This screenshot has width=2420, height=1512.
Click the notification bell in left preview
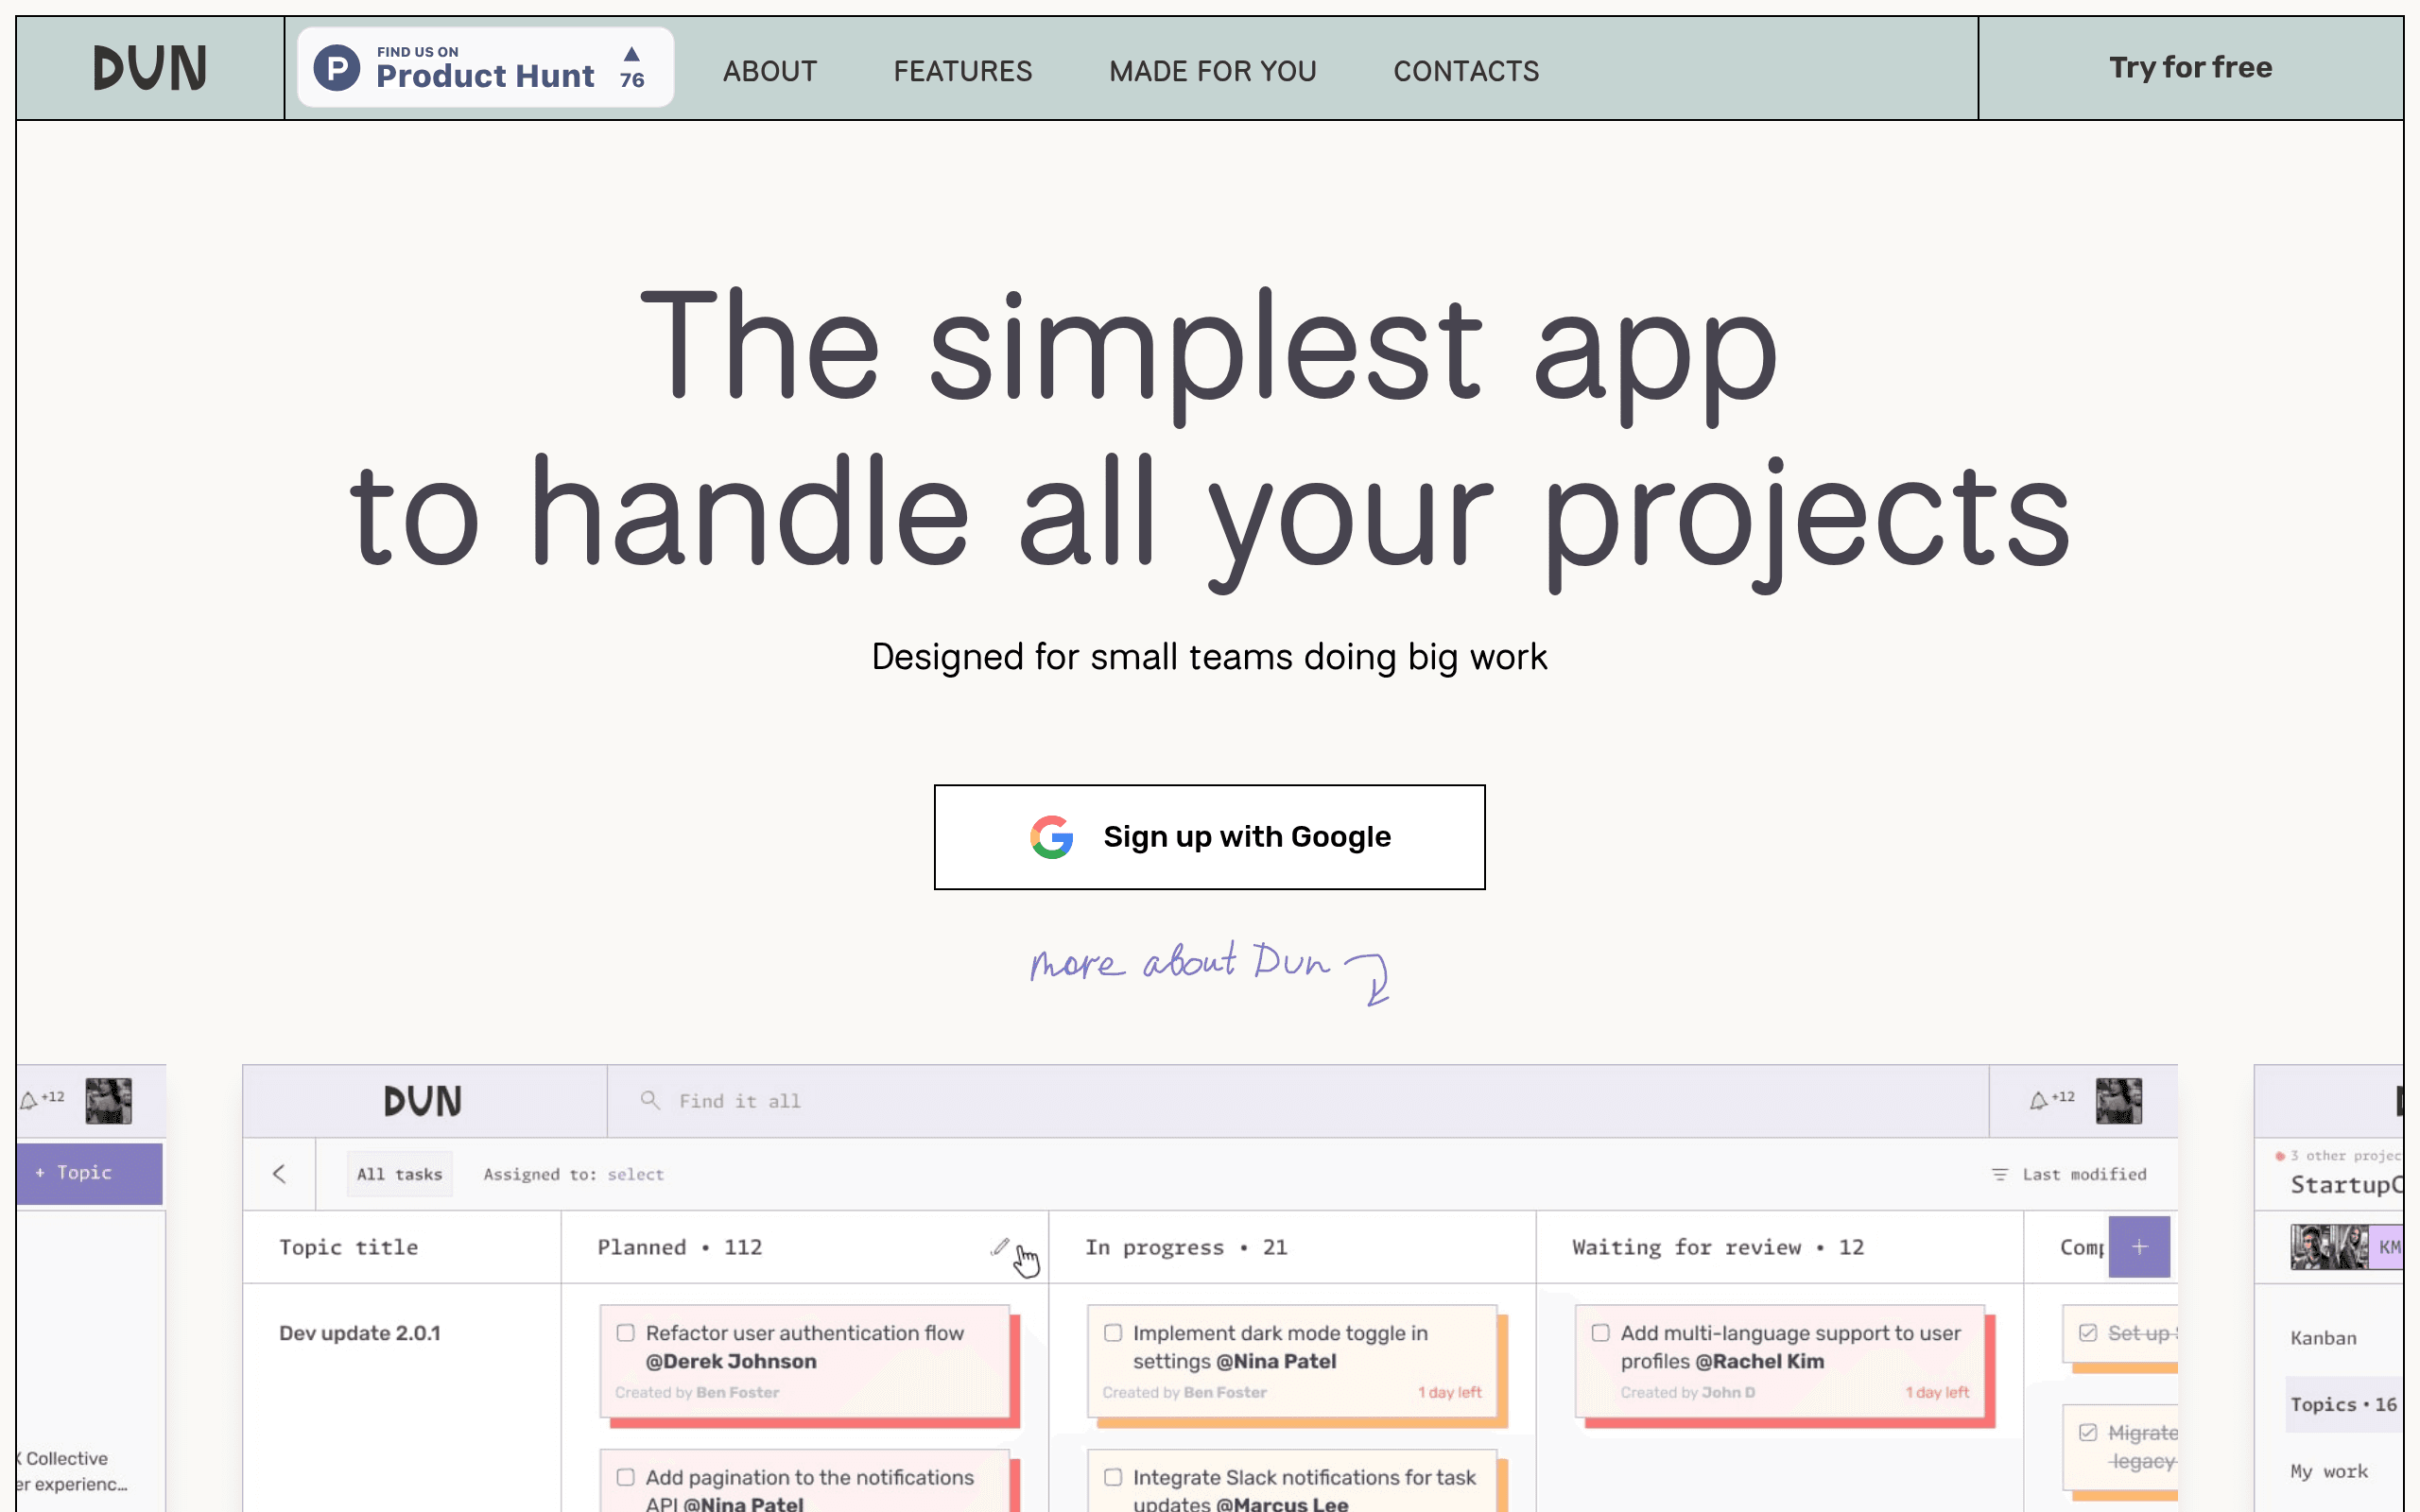pos(41,1100)
